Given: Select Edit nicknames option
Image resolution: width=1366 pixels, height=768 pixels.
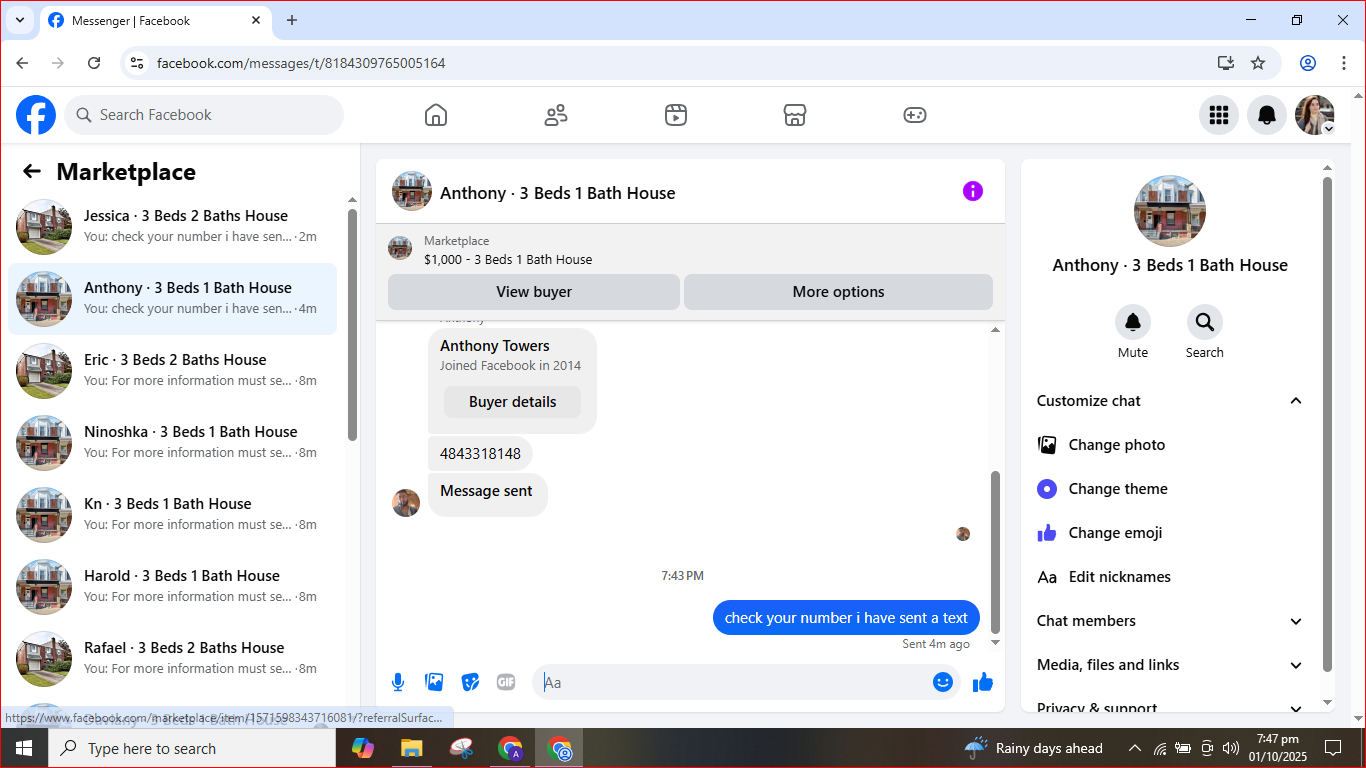Looking at the screenshot, I should tap(1170, 577).
